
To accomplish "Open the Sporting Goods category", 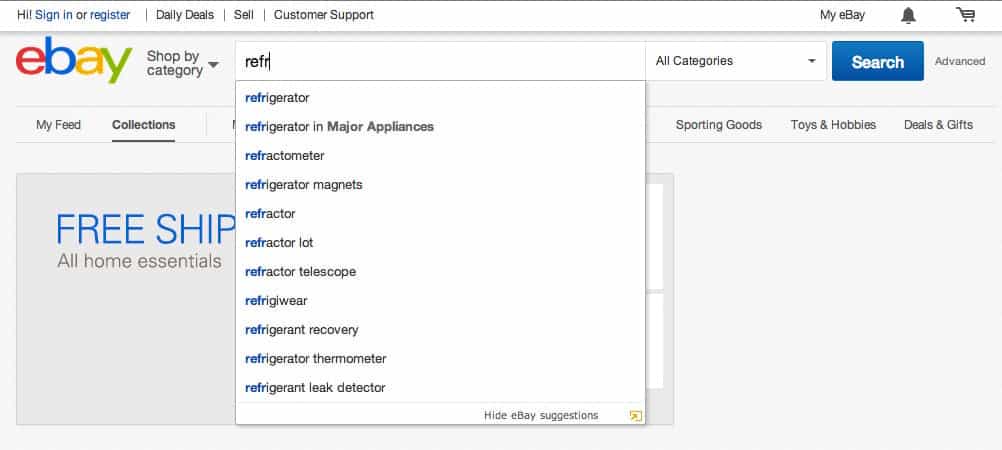I will coord(719,125).
